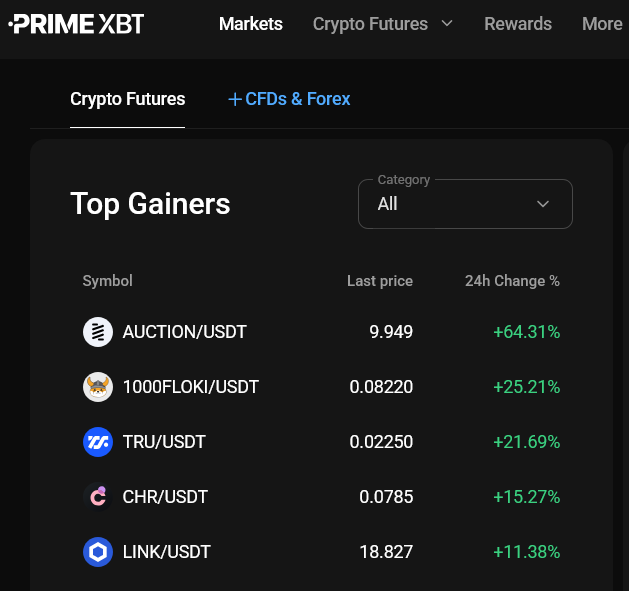Click the PrimeXBT logo

pyautogui.click(x=76, y=24)
